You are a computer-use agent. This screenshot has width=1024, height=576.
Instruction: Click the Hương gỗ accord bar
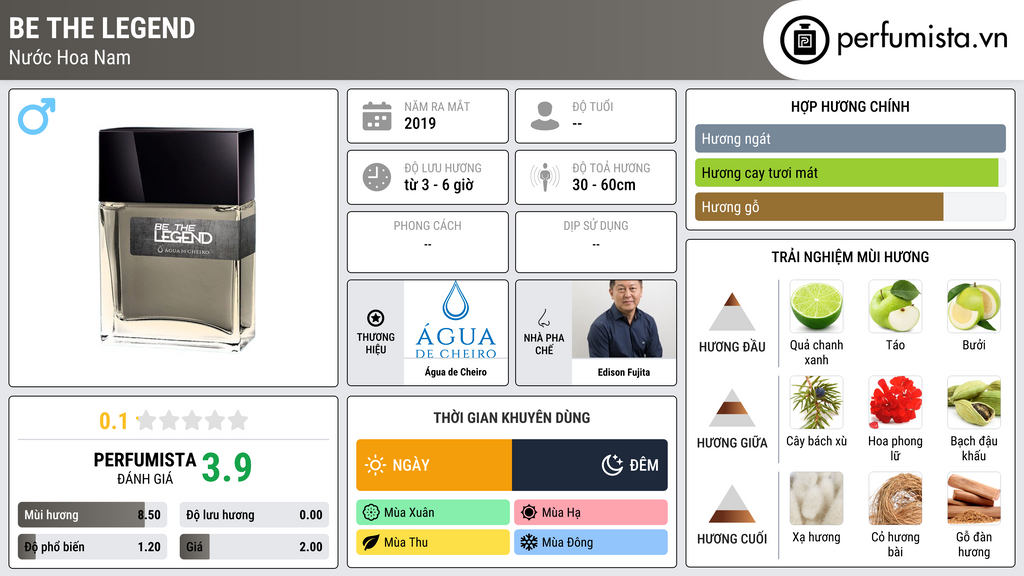coord(850,207)
